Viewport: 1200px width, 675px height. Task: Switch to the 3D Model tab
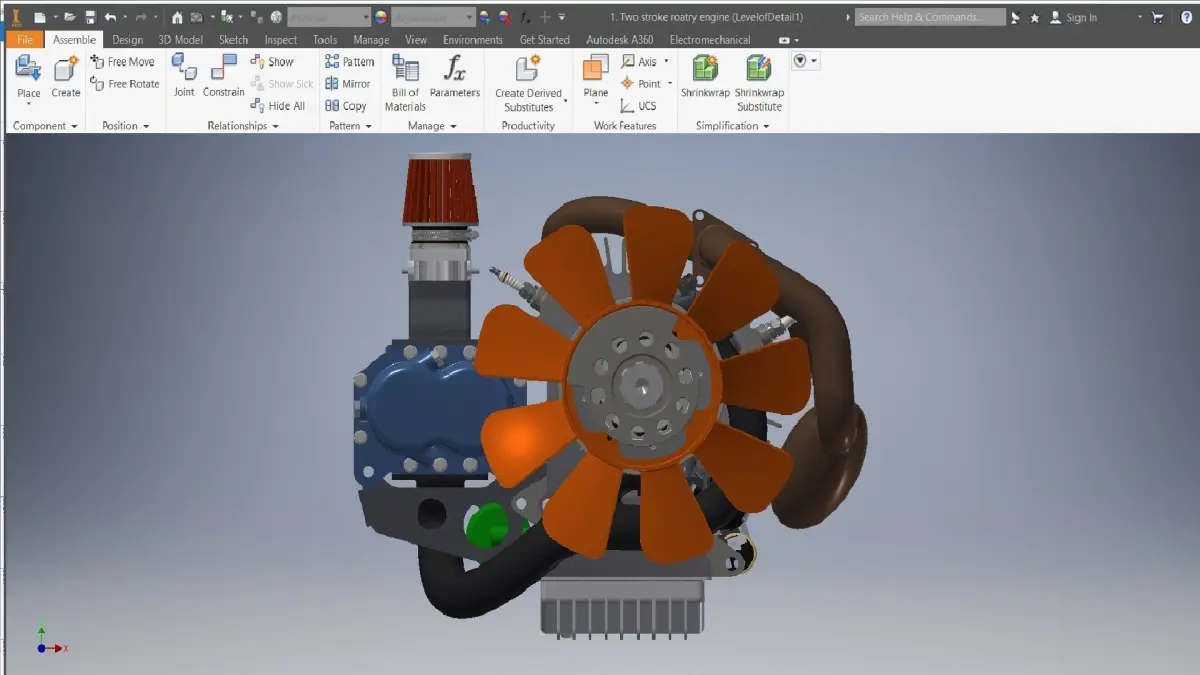pos(181,40)
